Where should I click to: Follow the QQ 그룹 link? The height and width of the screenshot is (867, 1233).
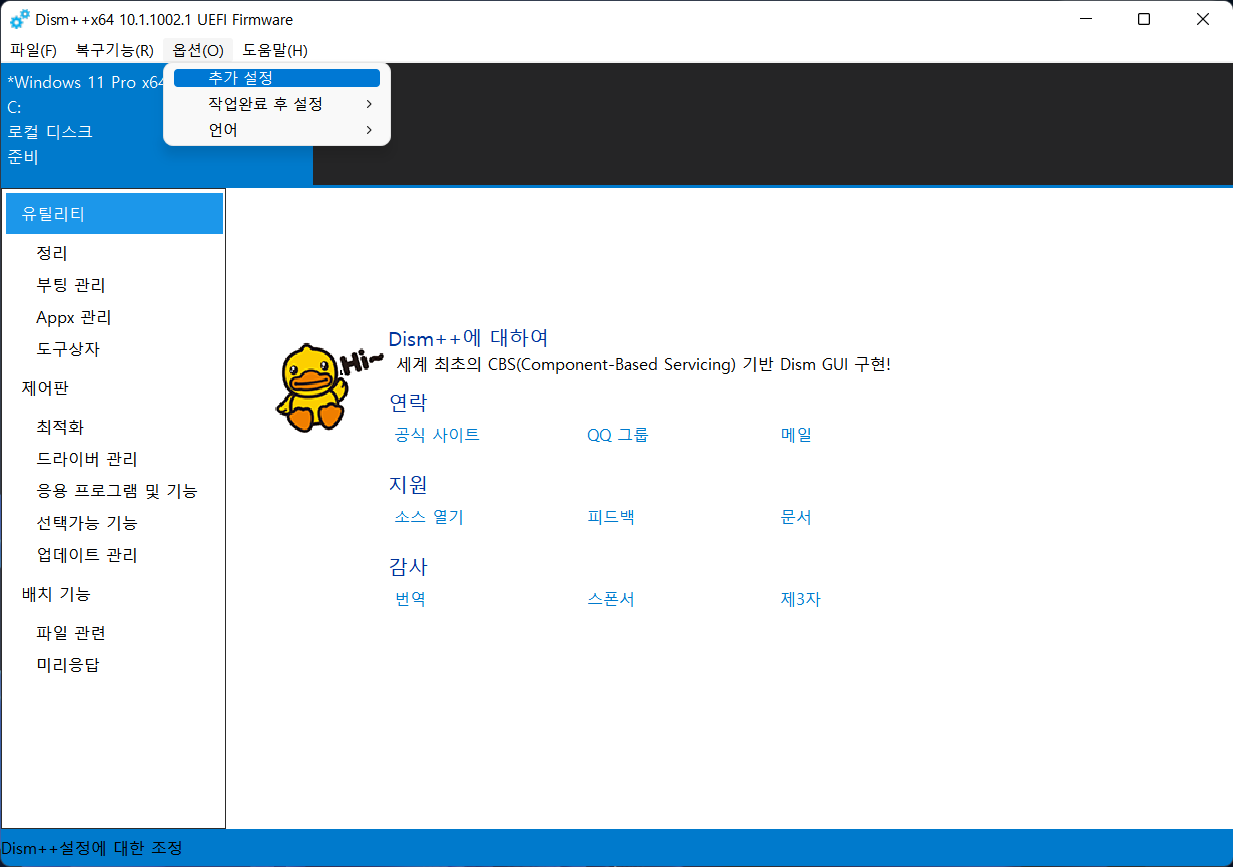tap(618, 435)
